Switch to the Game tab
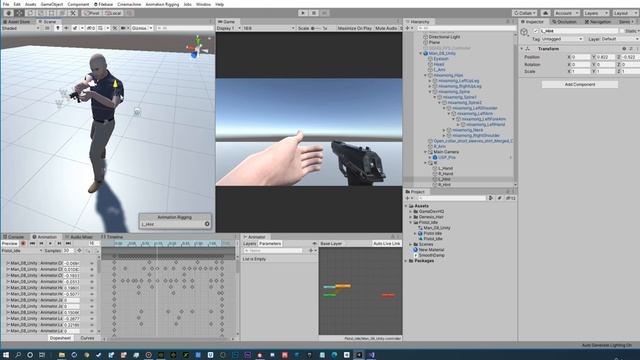 coord(227,22)
